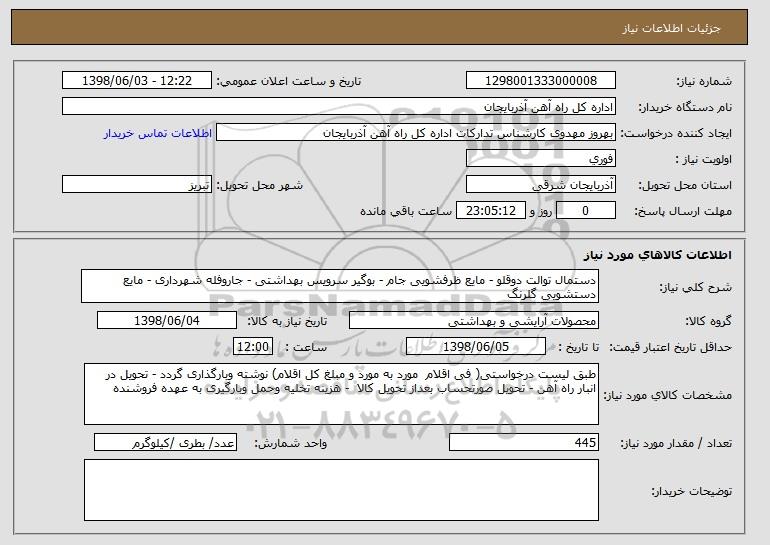This screenshot has height=545, width=770.
Task: Click the label حداقل تاریخ اعتبار قیمت
Action: point(671,347)
